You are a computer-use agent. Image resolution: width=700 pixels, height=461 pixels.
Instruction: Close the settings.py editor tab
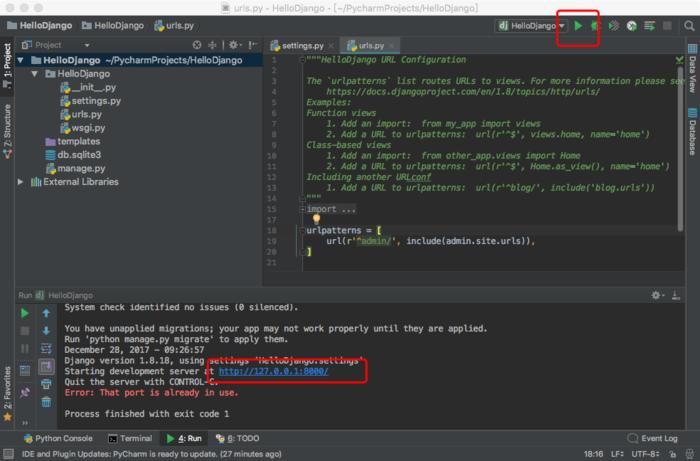coord(331,46)
